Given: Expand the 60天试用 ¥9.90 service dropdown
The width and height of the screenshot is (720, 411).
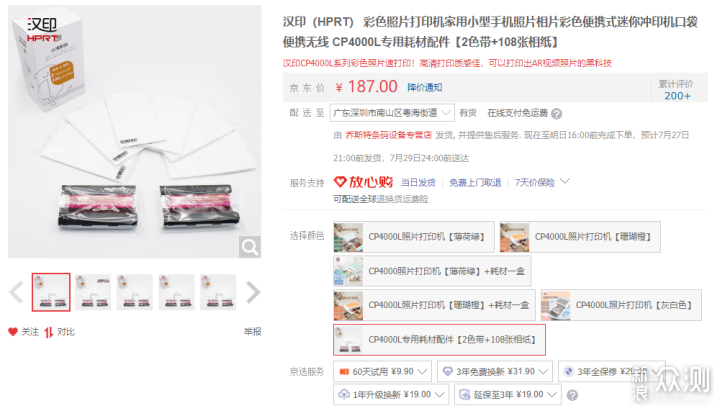Looking at the screenshot, I should 382,372.
